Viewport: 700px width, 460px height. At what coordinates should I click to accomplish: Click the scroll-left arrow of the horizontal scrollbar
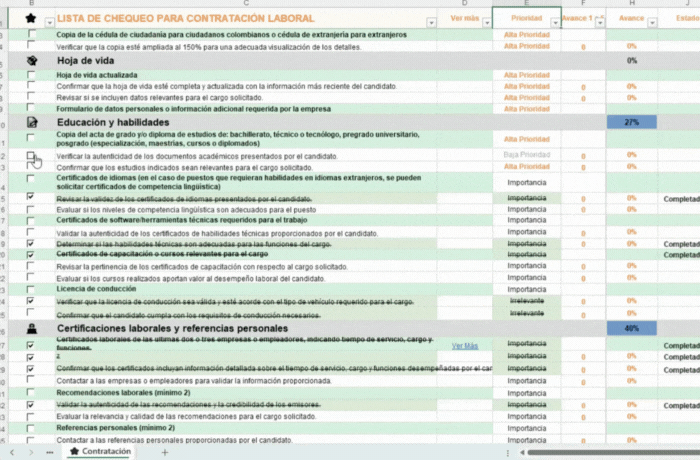[x=522, y=452]
